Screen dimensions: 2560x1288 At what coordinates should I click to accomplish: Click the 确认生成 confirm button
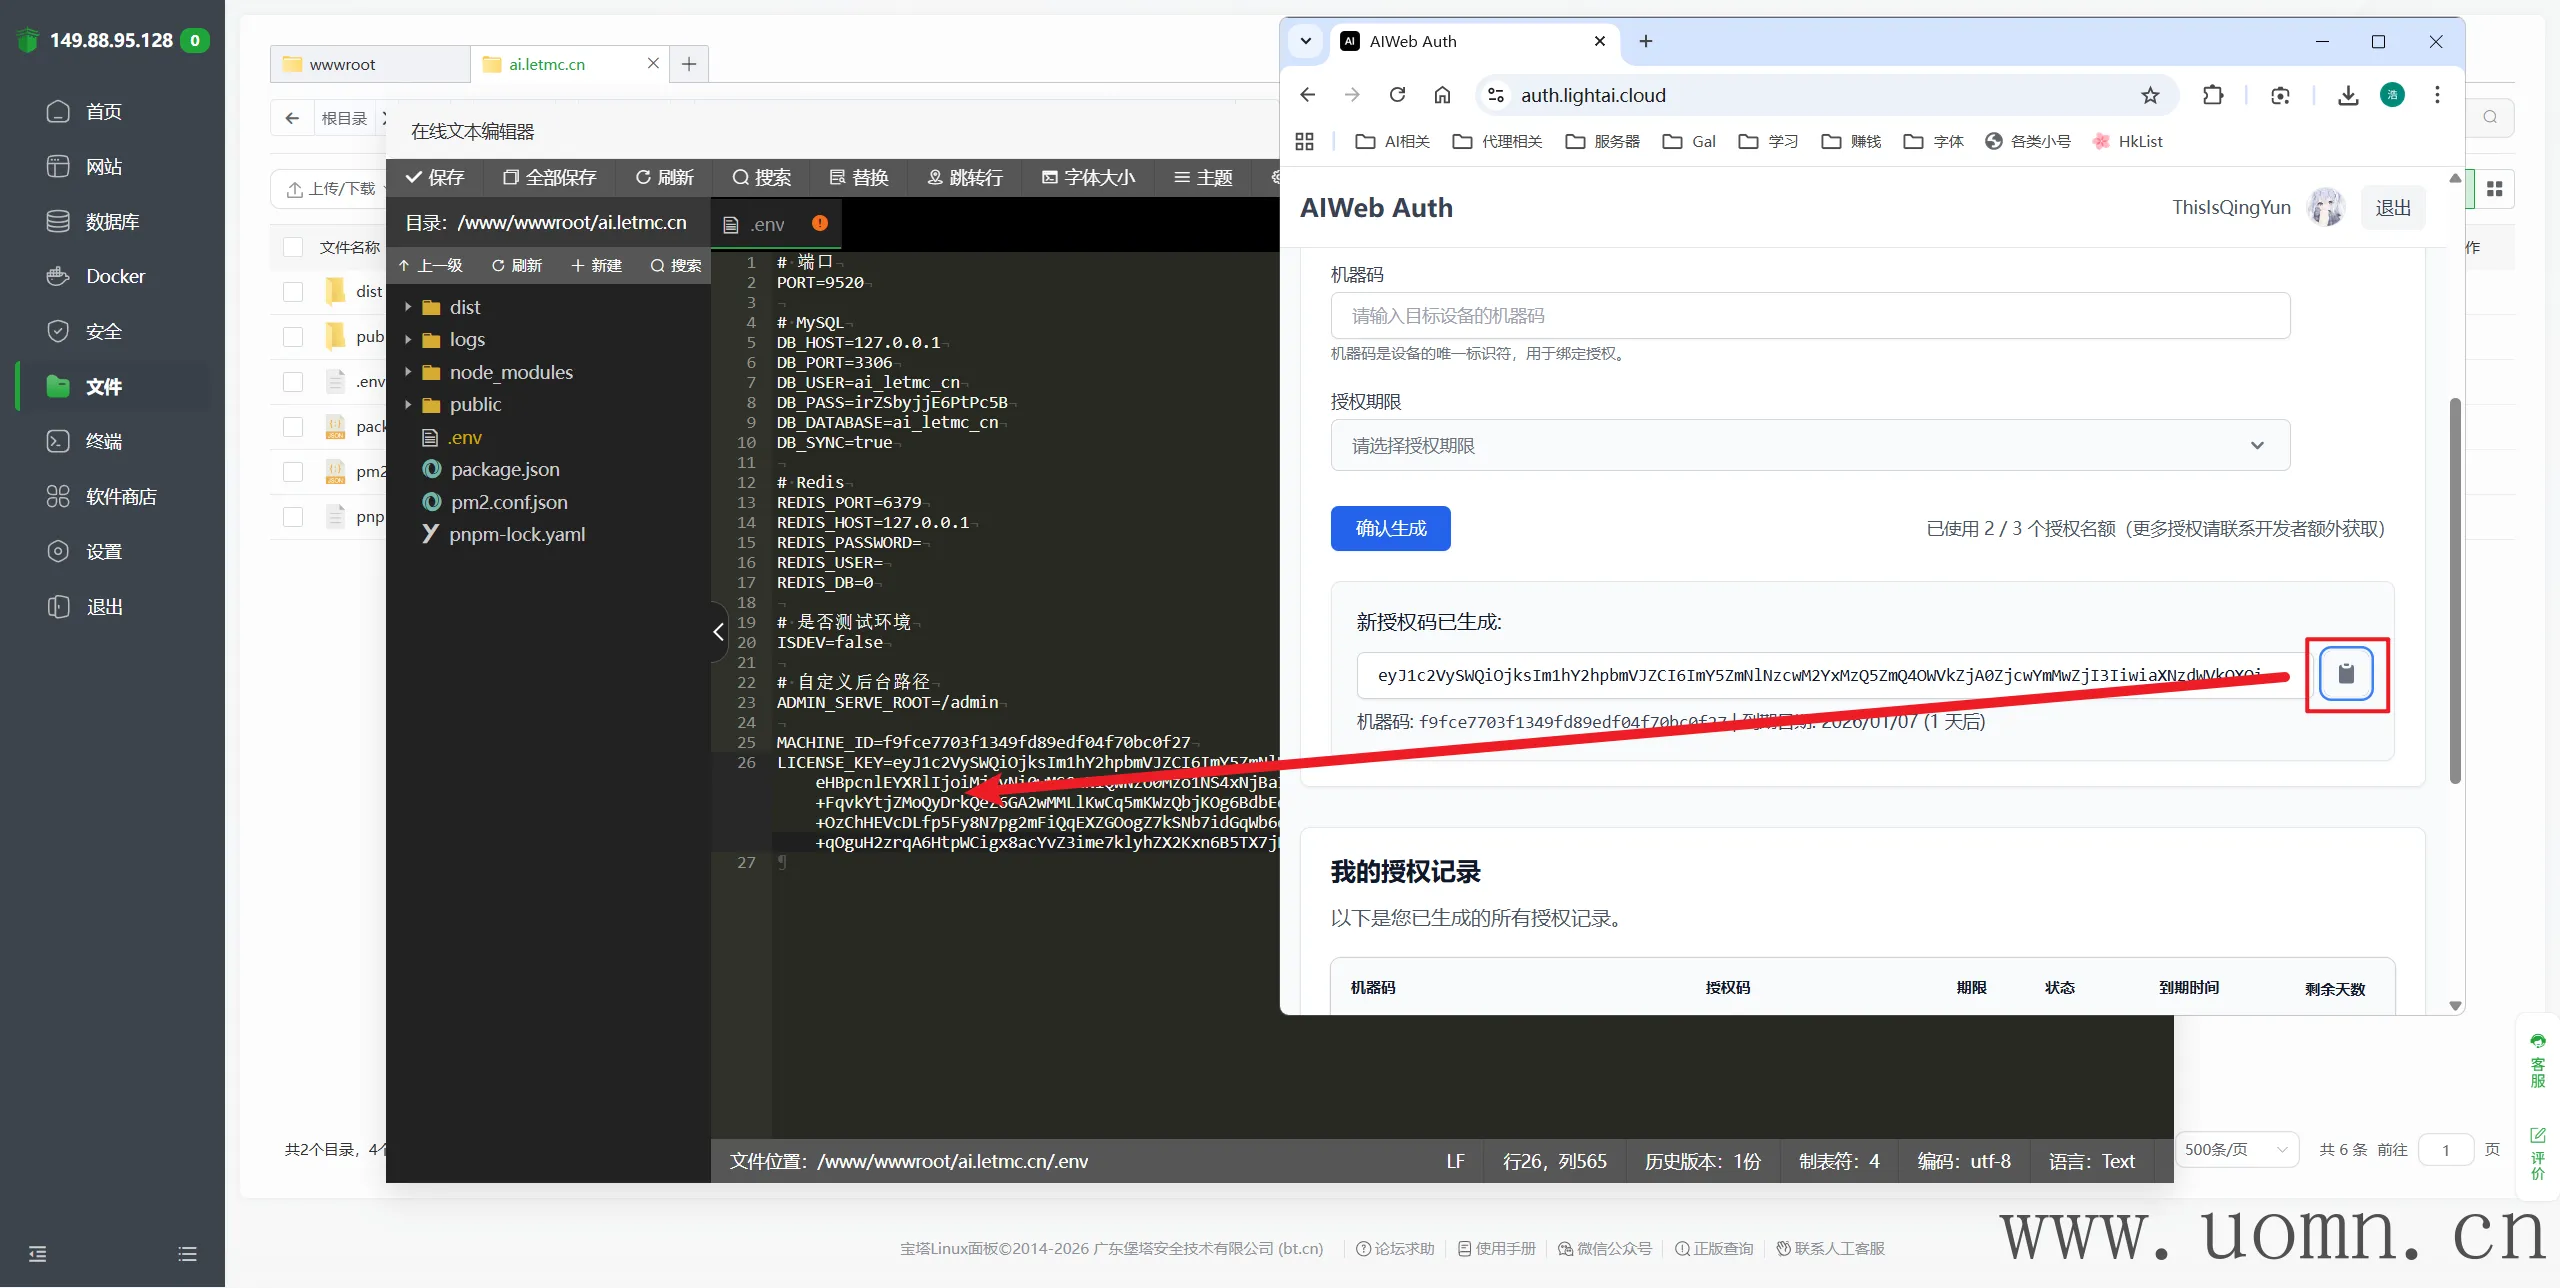1390,528
